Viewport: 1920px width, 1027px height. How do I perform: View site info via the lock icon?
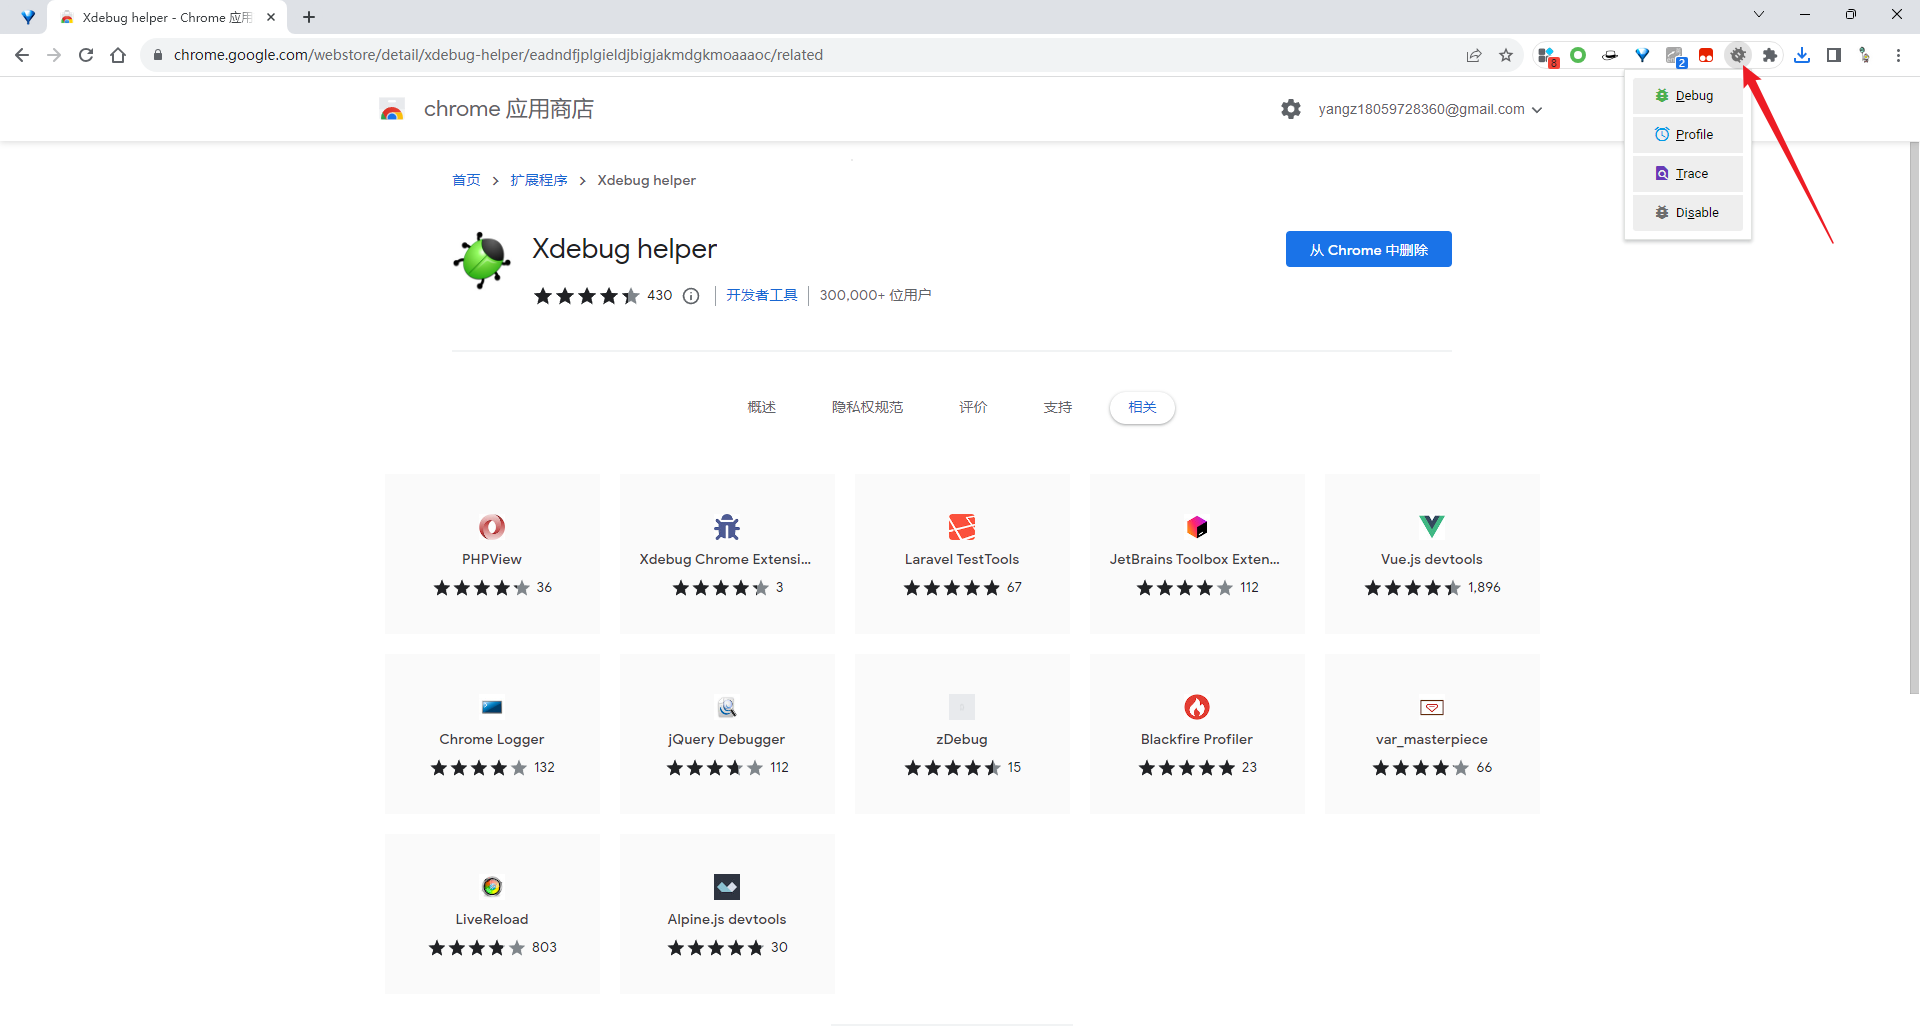157,55
